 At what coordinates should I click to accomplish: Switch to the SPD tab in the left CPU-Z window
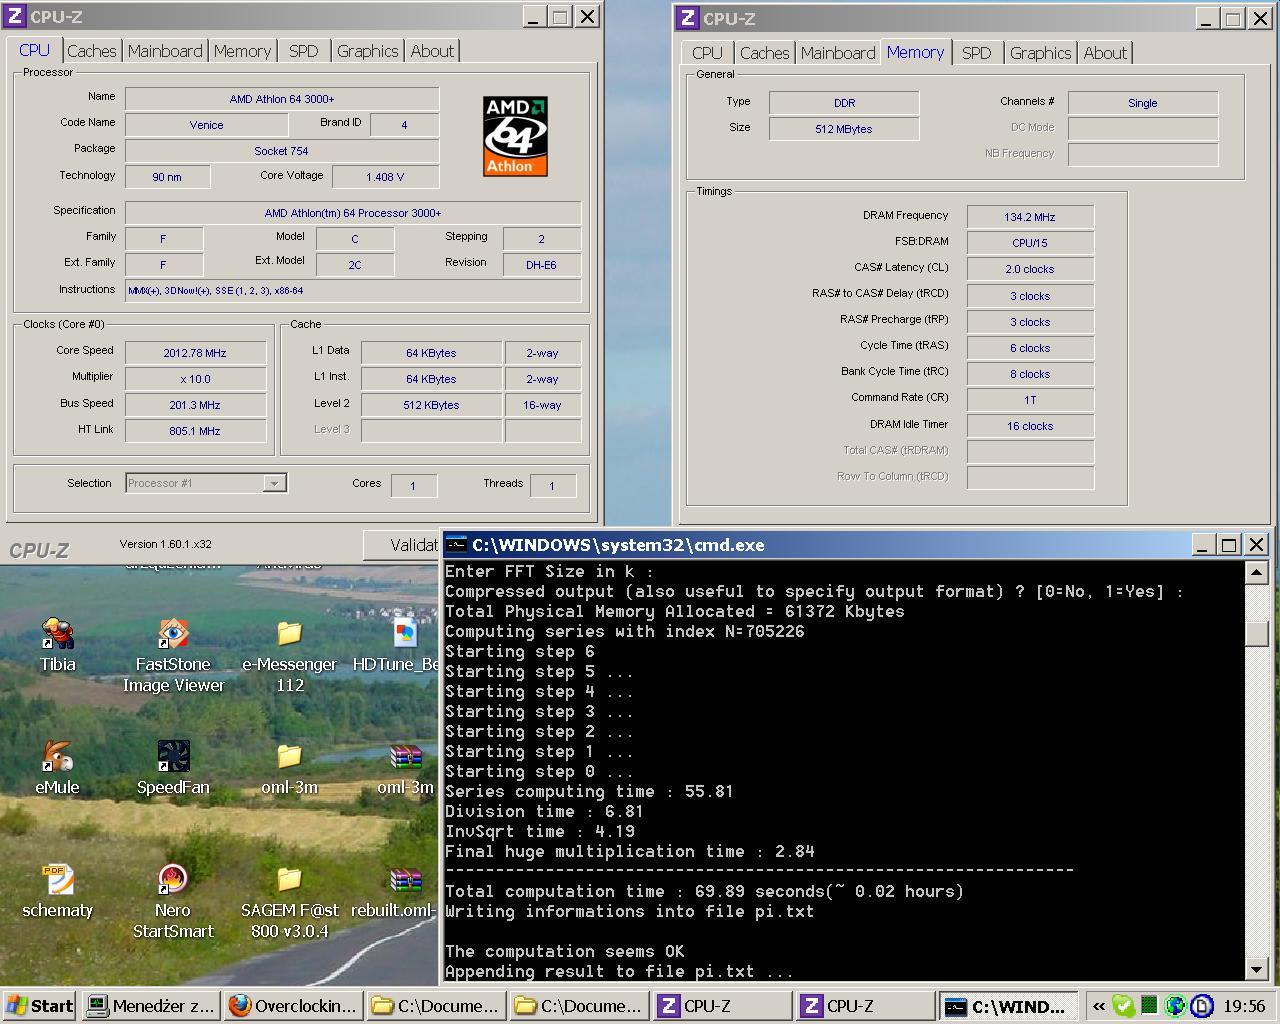coord(304,51)
